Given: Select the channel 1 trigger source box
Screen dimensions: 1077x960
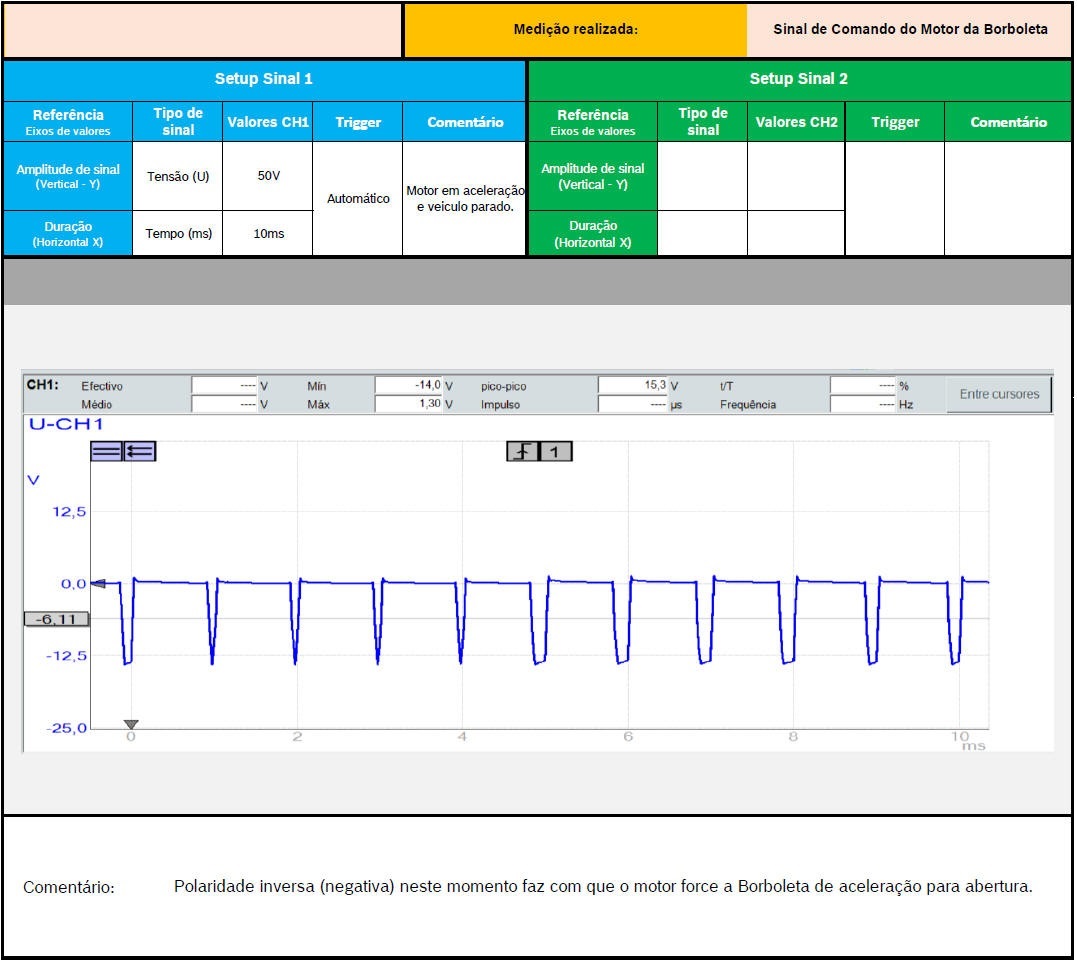Looking at the screenshot, I should click(556, 452).
